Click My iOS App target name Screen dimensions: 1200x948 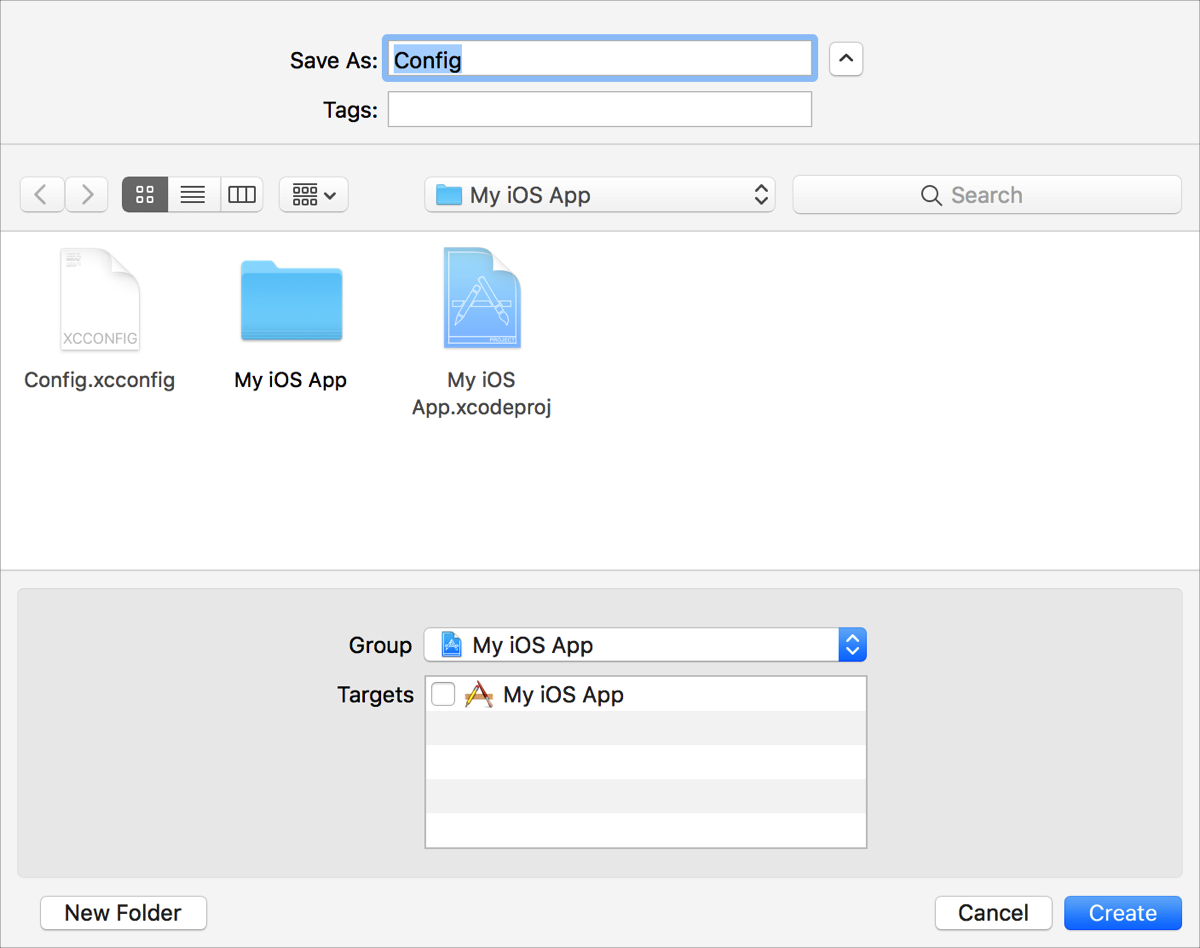click(x=564, y=694)
